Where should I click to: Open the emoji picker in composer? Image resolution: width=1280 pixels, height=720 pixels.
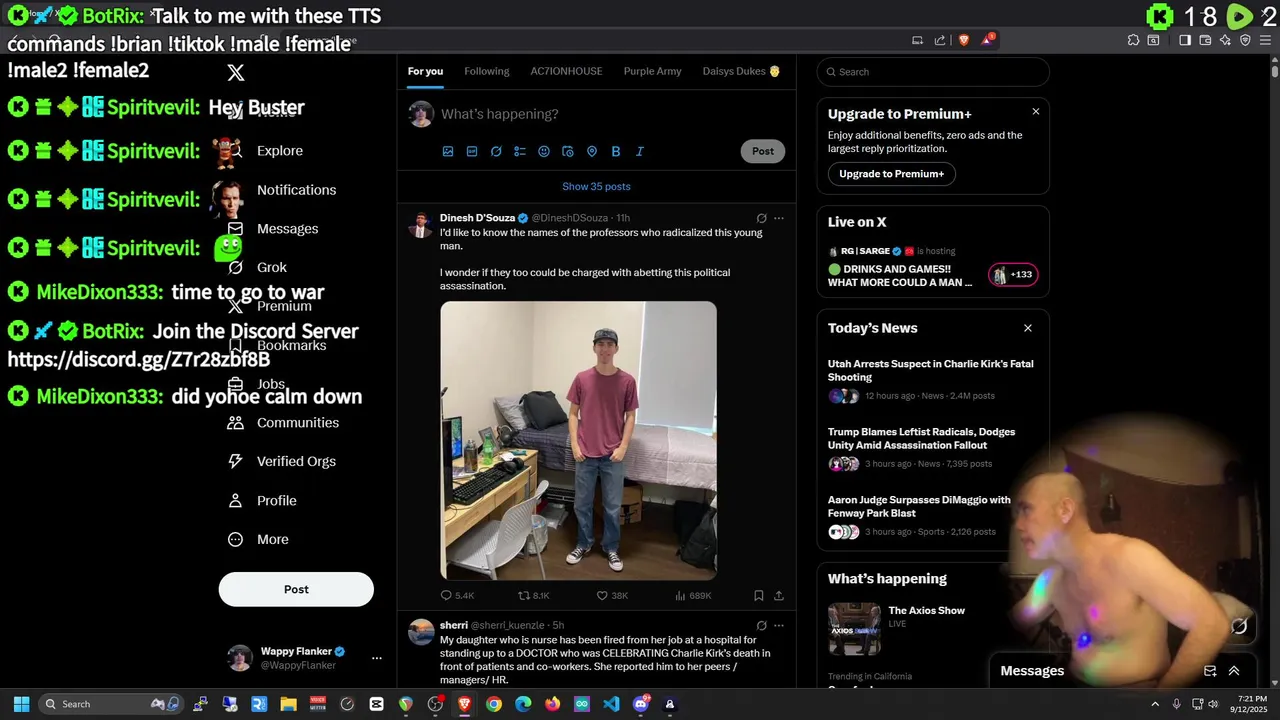[x=544, y=151]
